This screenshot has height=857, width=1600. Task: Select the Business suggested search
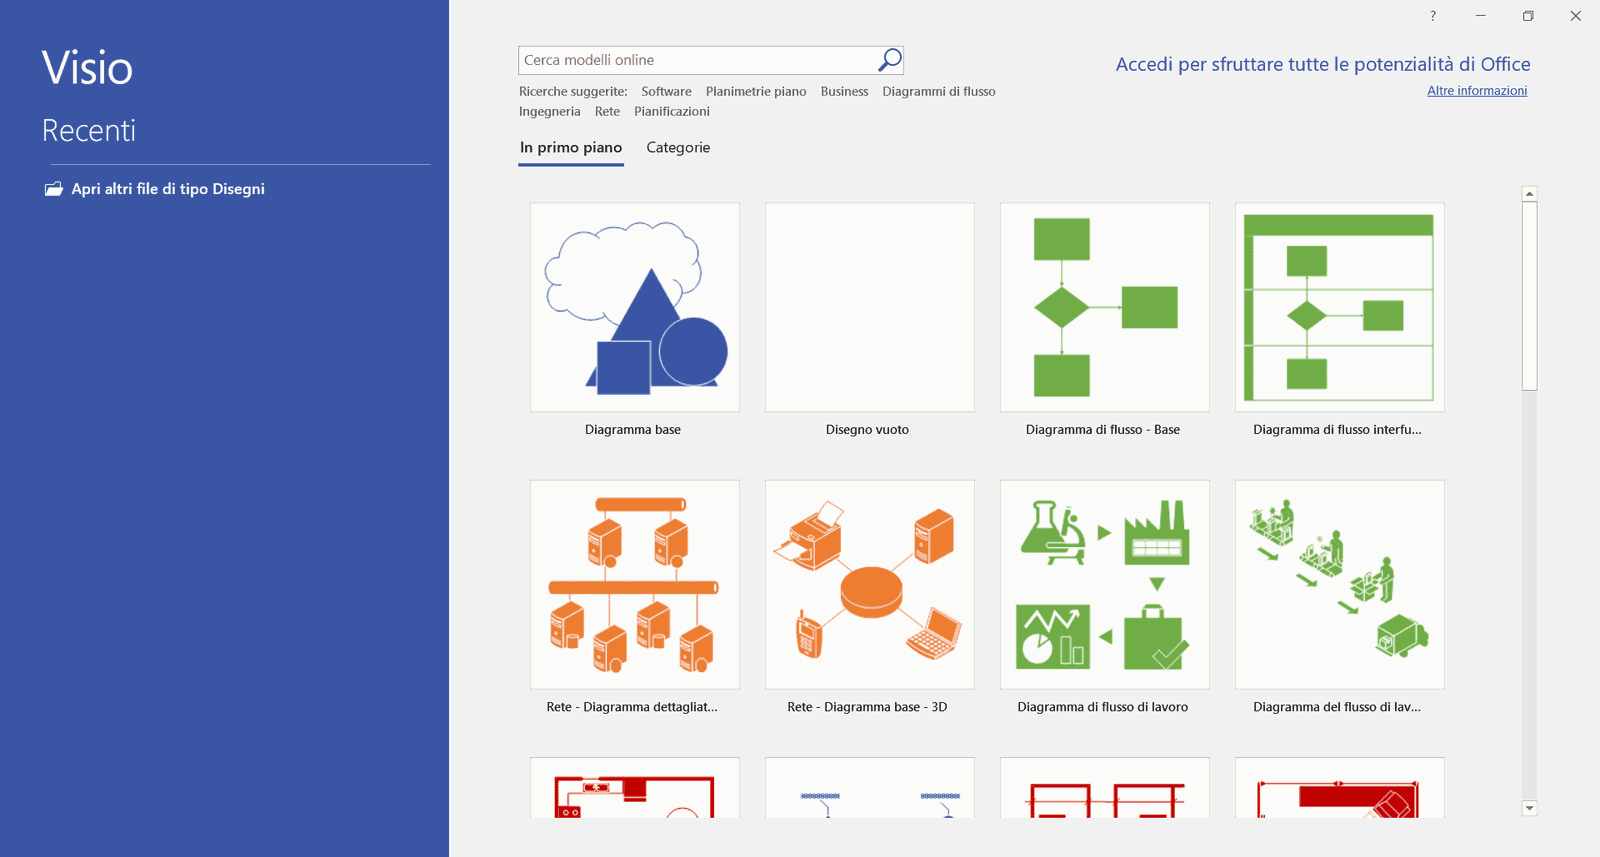click(x=844, y=91)
